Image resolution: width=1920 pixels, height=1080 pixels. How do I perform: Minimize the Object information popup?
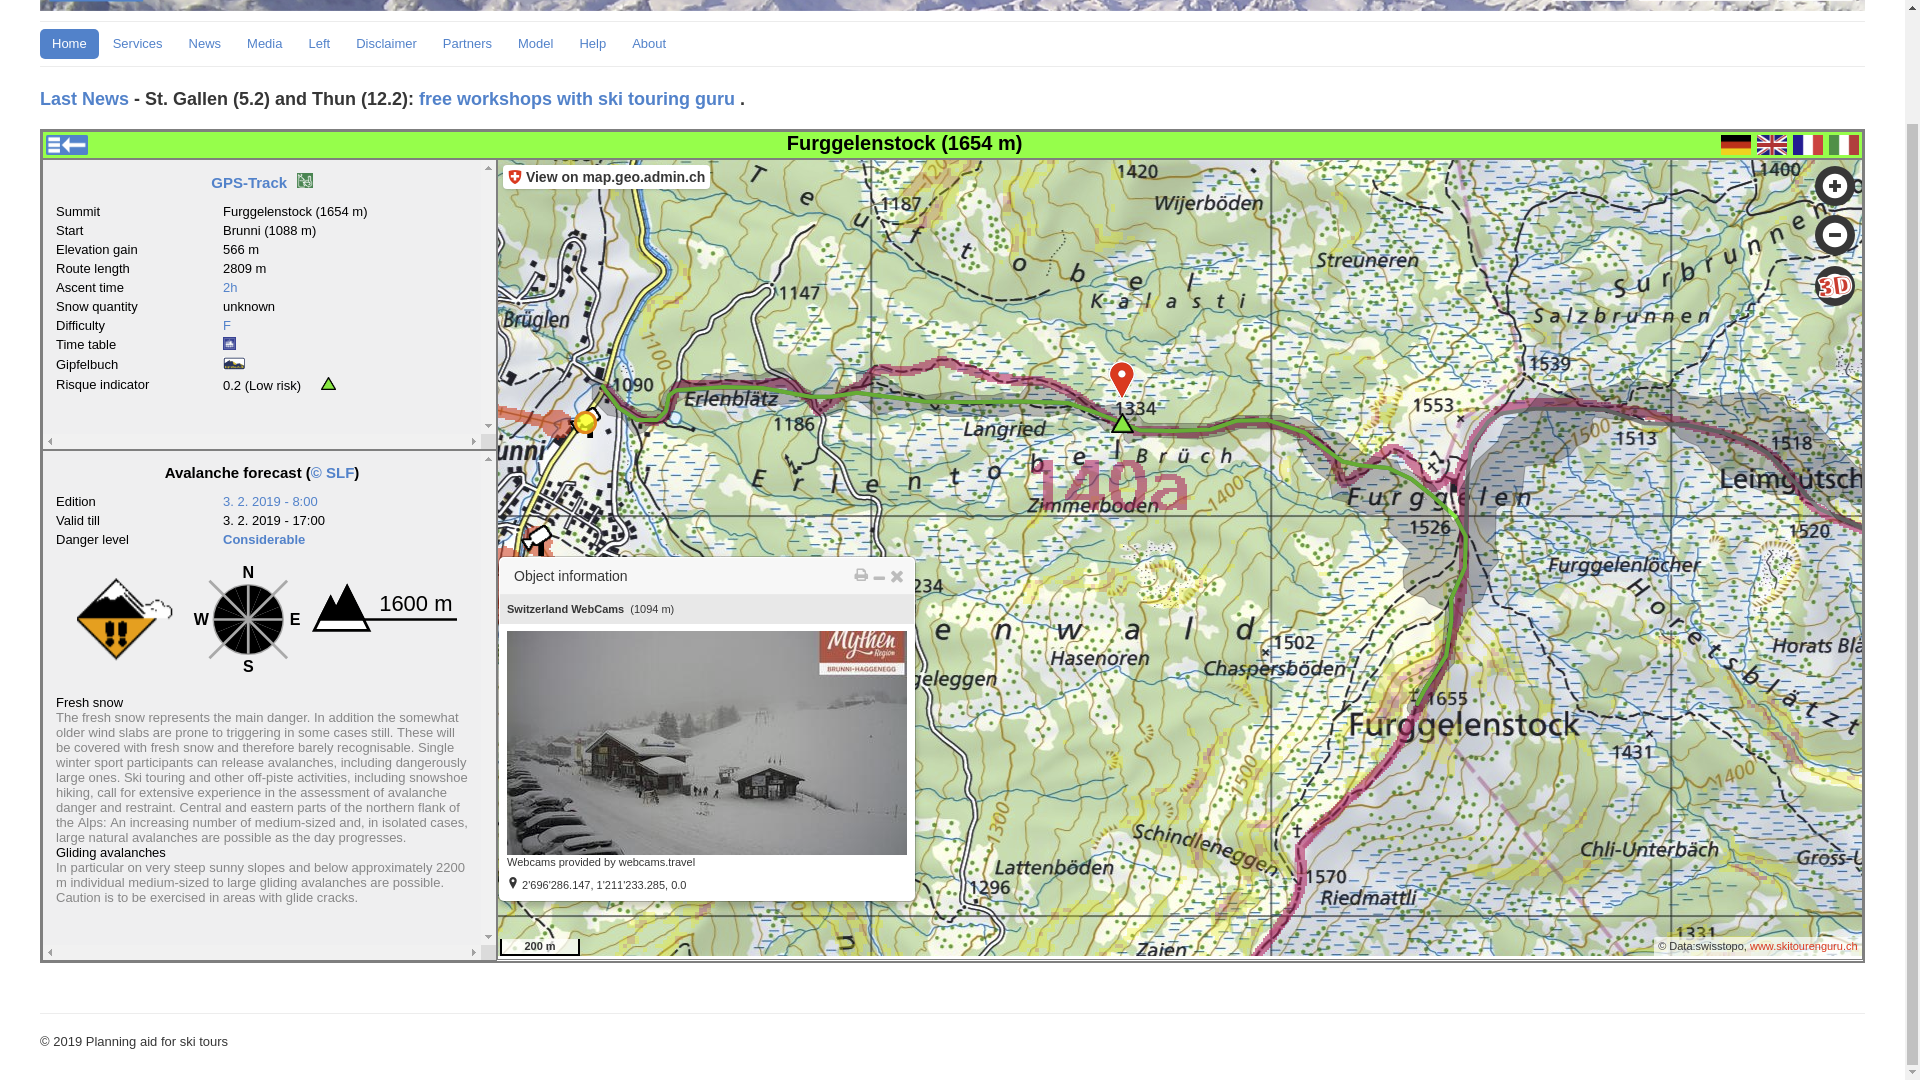pyautogui.click(x=879, y=577)
